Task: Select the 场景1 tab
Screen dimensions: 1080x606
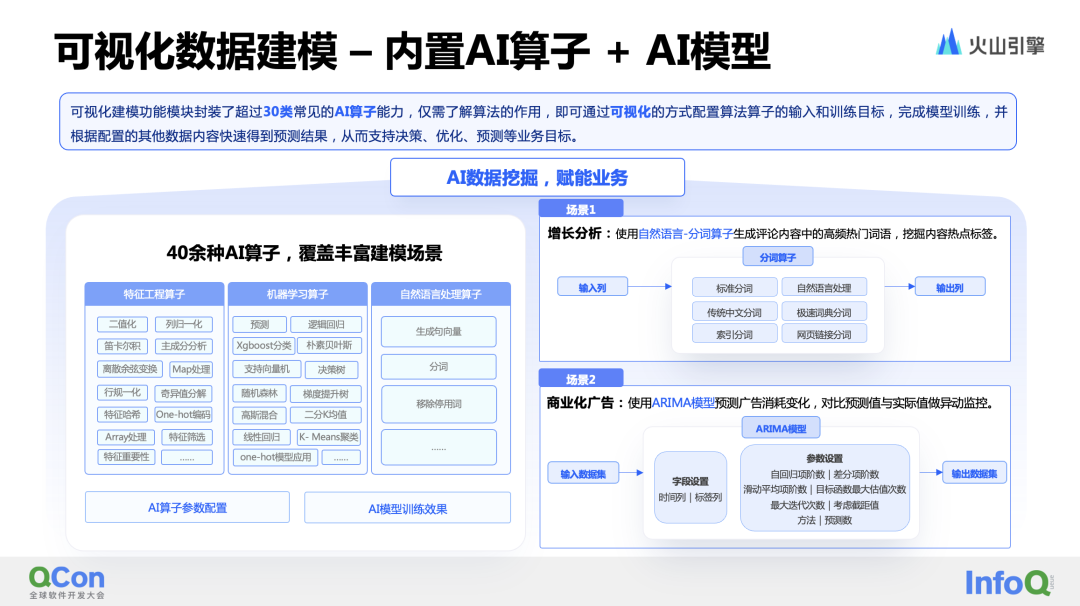Action: 581,209
